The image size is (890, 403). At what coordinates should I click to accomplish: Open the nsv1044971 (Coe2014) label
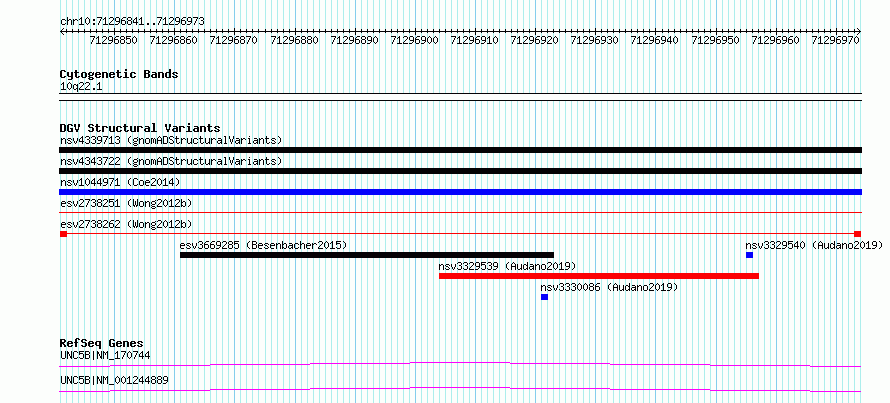click(x=120, y=182)
